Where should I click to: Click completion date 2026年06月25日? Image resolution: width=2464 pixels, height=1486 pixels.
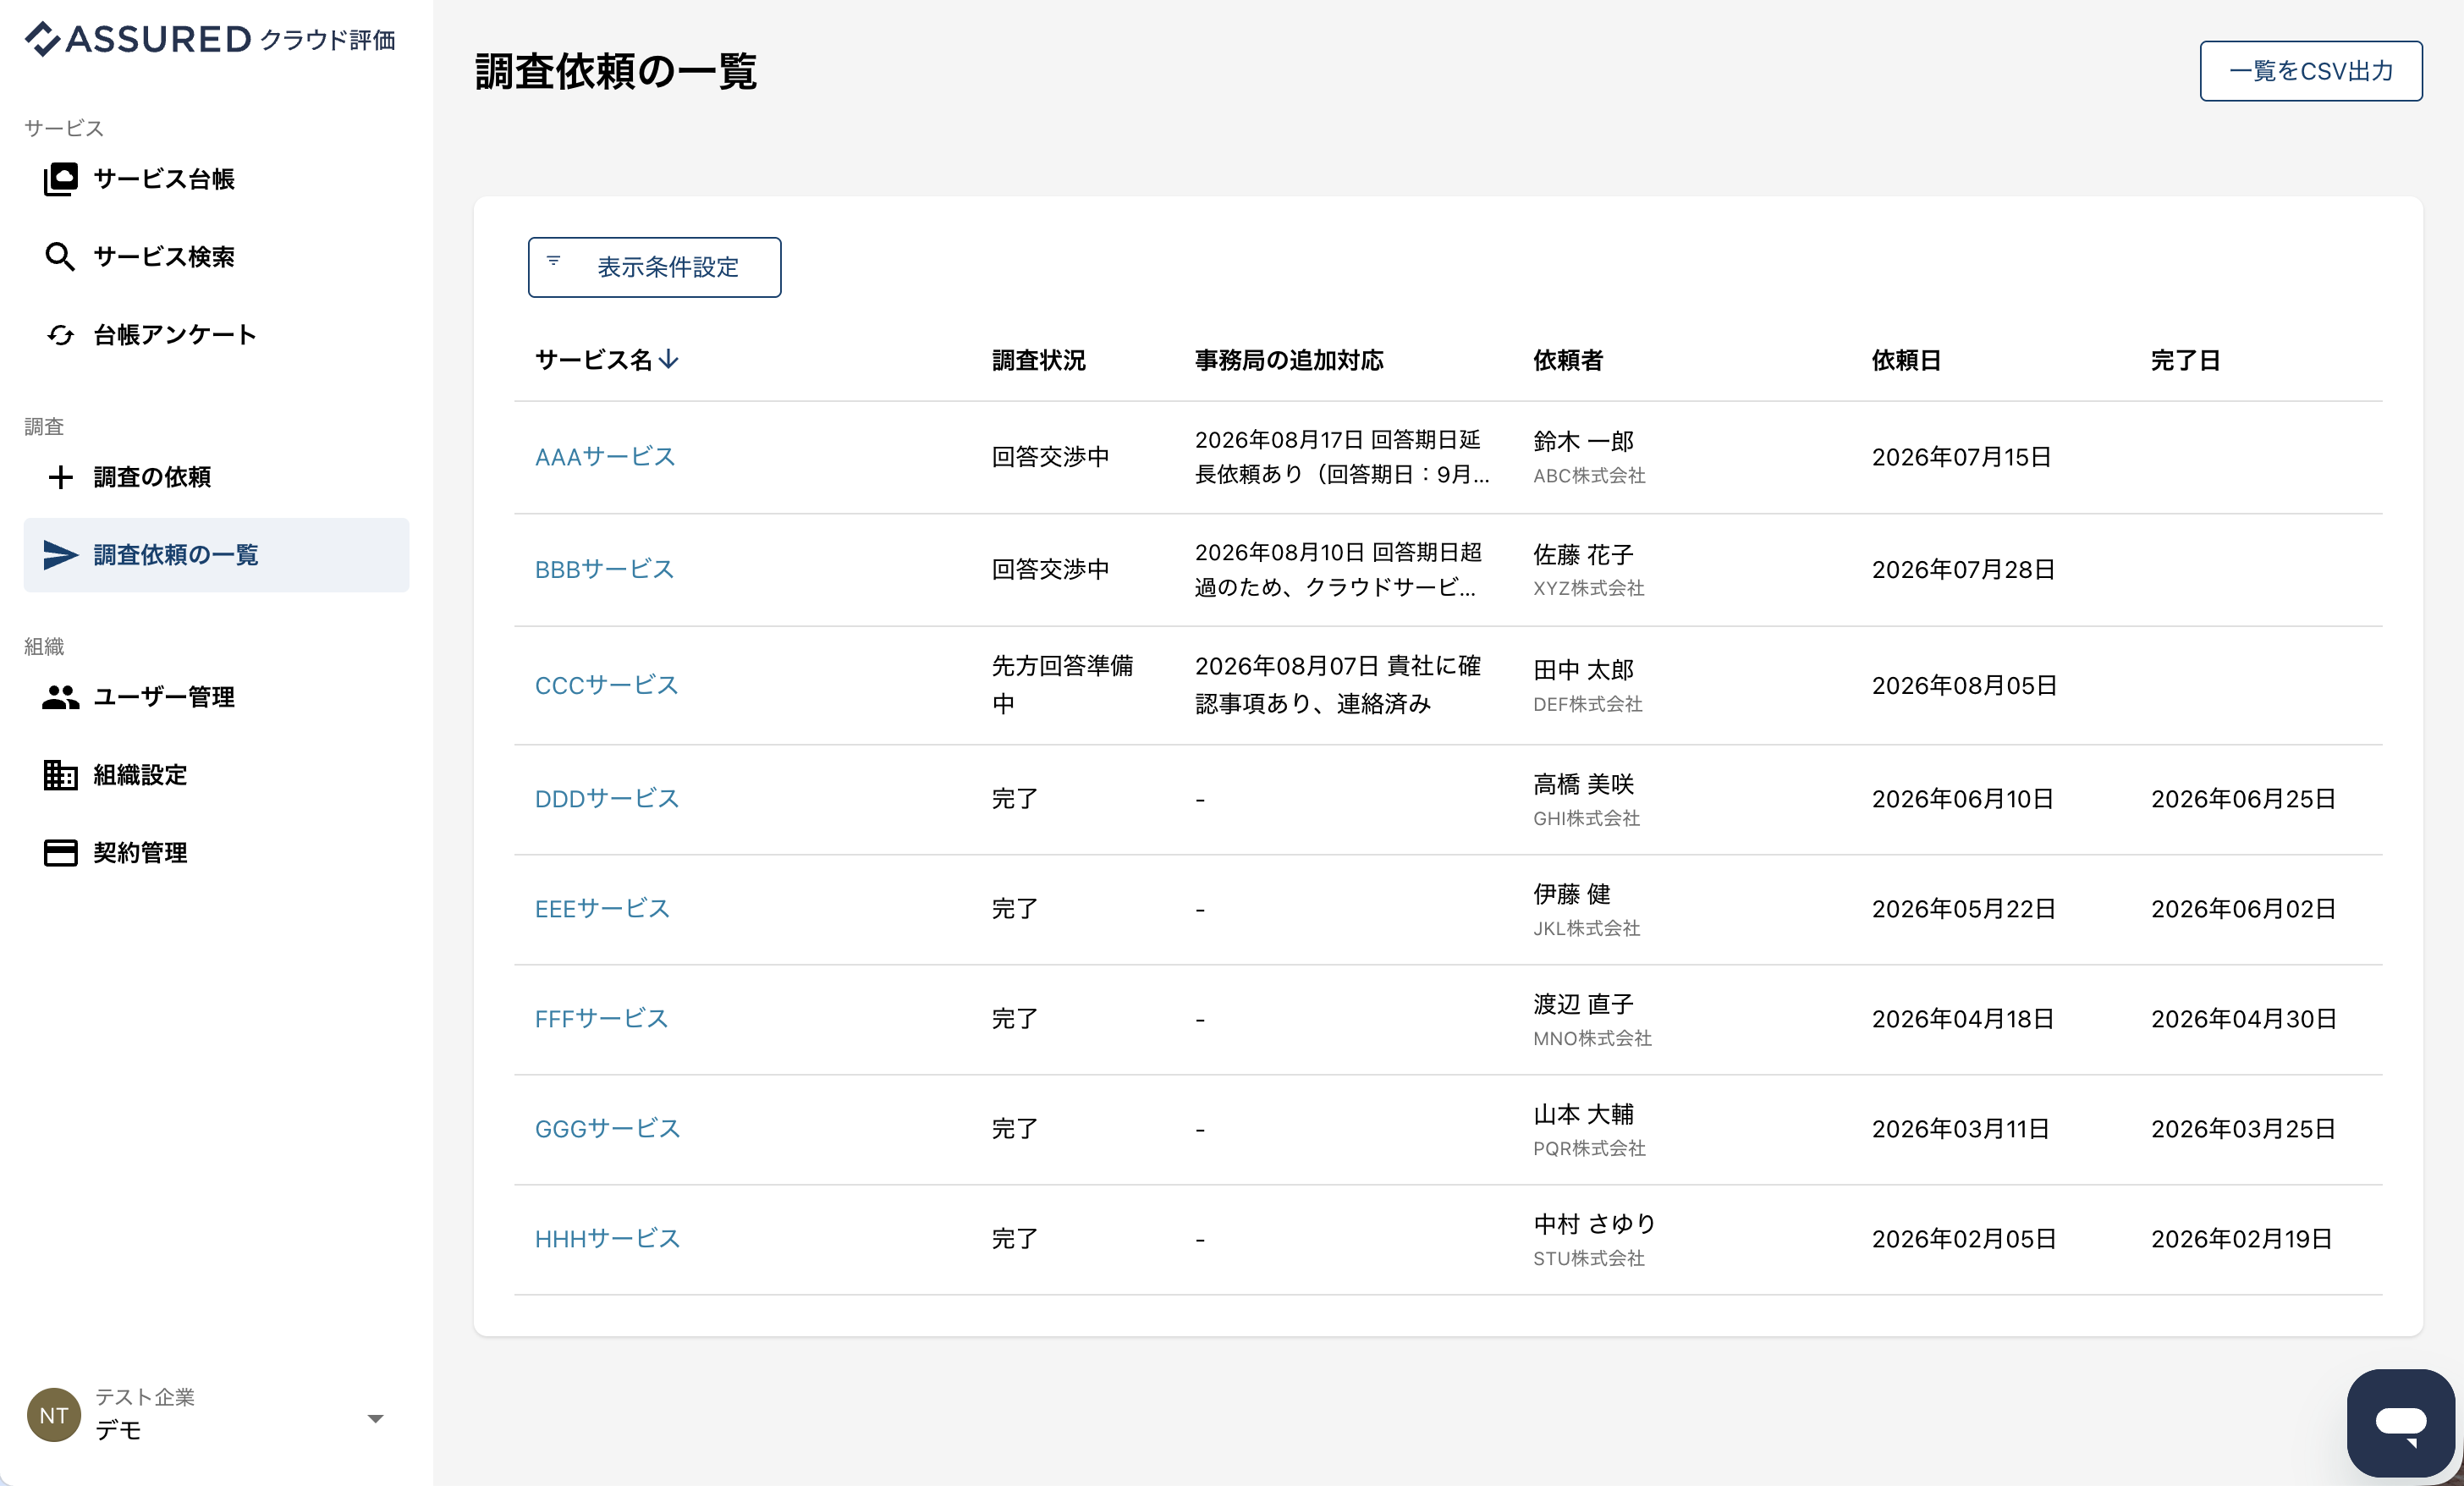(2243, 799)
